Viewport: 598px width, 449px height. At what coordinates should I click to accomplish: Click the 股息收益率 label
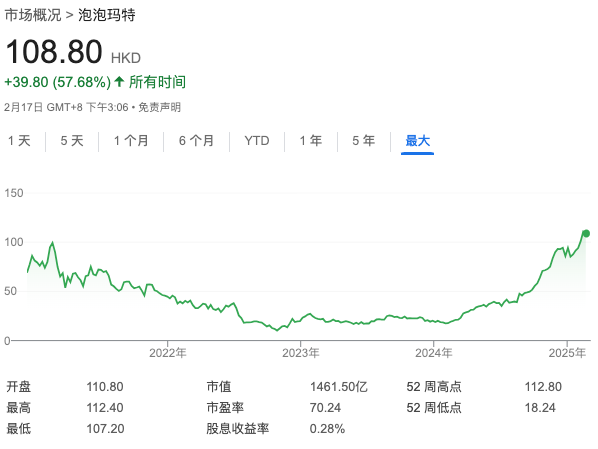[x=238, y=429]
